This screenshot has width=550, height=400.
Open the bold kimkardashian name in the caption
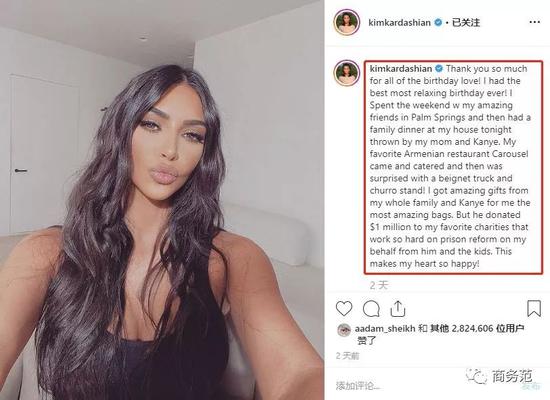(401, 68)
